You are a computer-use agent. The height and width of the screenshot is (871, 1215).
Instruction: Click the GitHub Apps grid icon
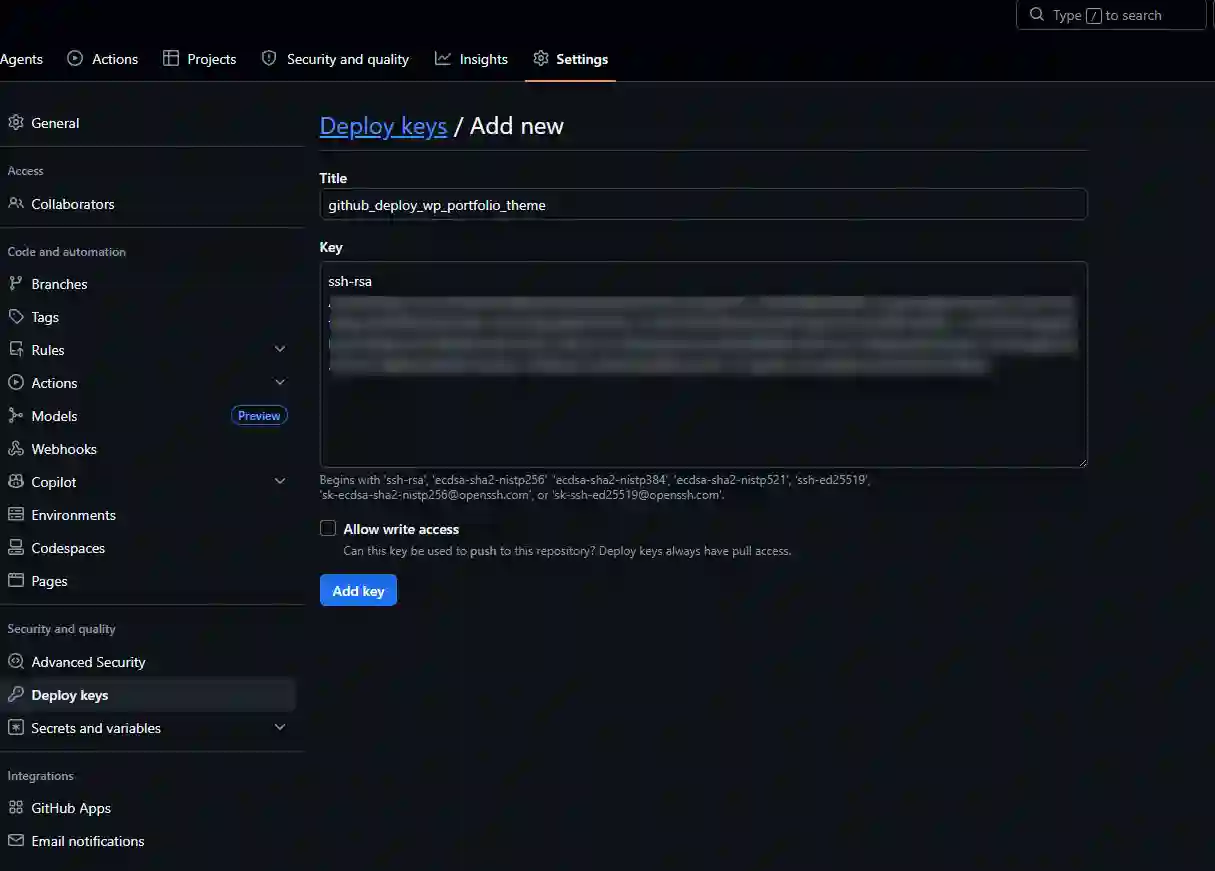[15, 808]
